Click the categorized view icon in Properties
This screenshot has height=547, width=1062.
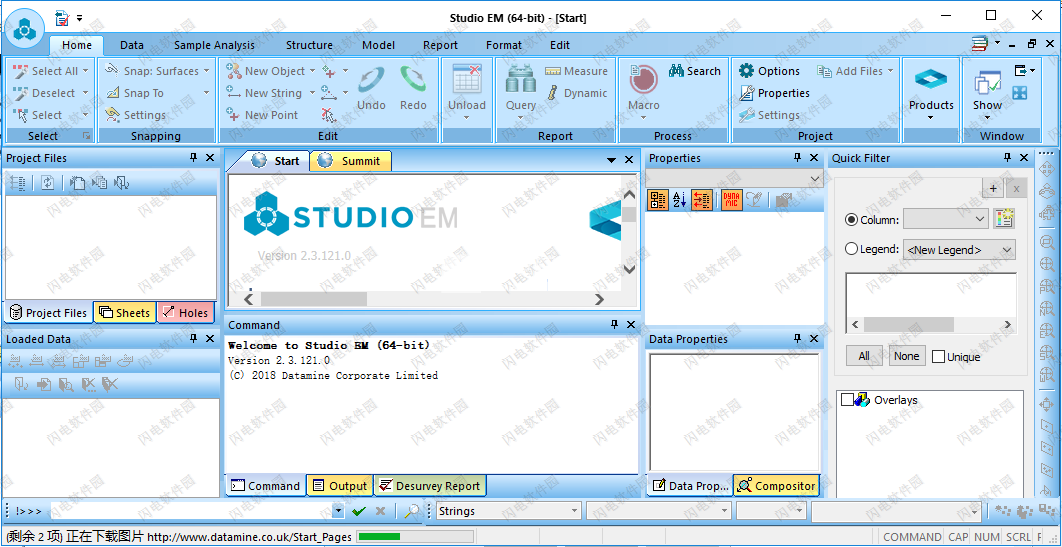pos(658,199)
